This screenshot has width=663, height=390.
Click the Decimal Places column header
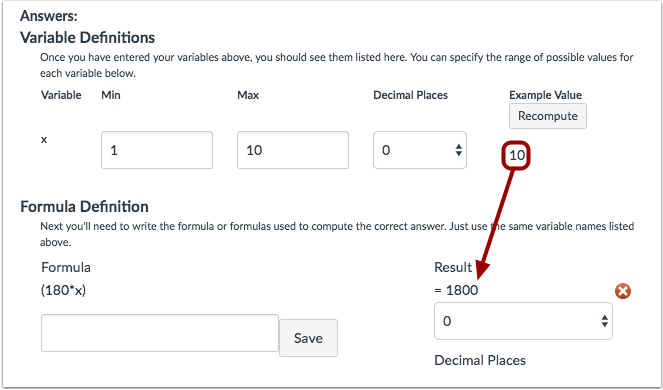(x=410, y=95)
